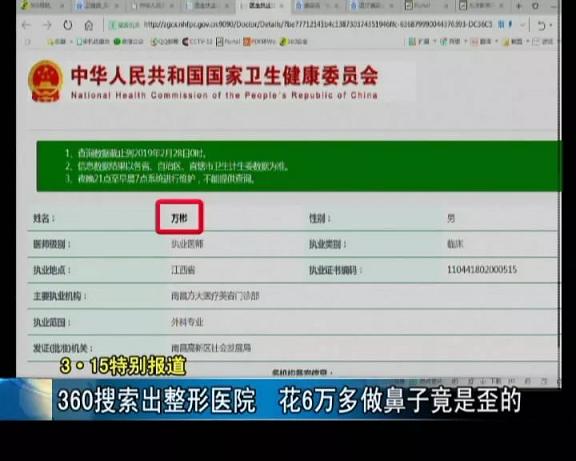Image resolution: width=576 pixels, height=461 pixels.
Task: Open the CCTV-12 bookmark
Action: pyautogui.click(x=197, y=42)
